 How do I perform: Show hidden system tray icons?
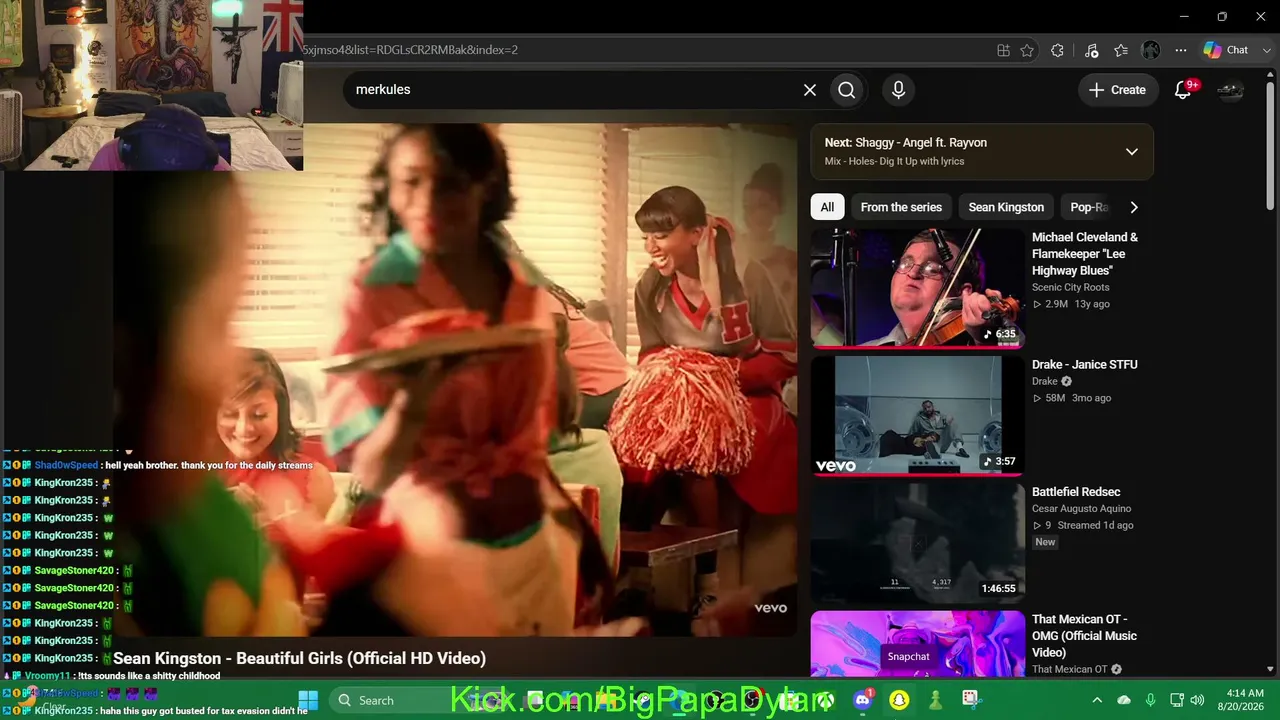click(1097, 700)
